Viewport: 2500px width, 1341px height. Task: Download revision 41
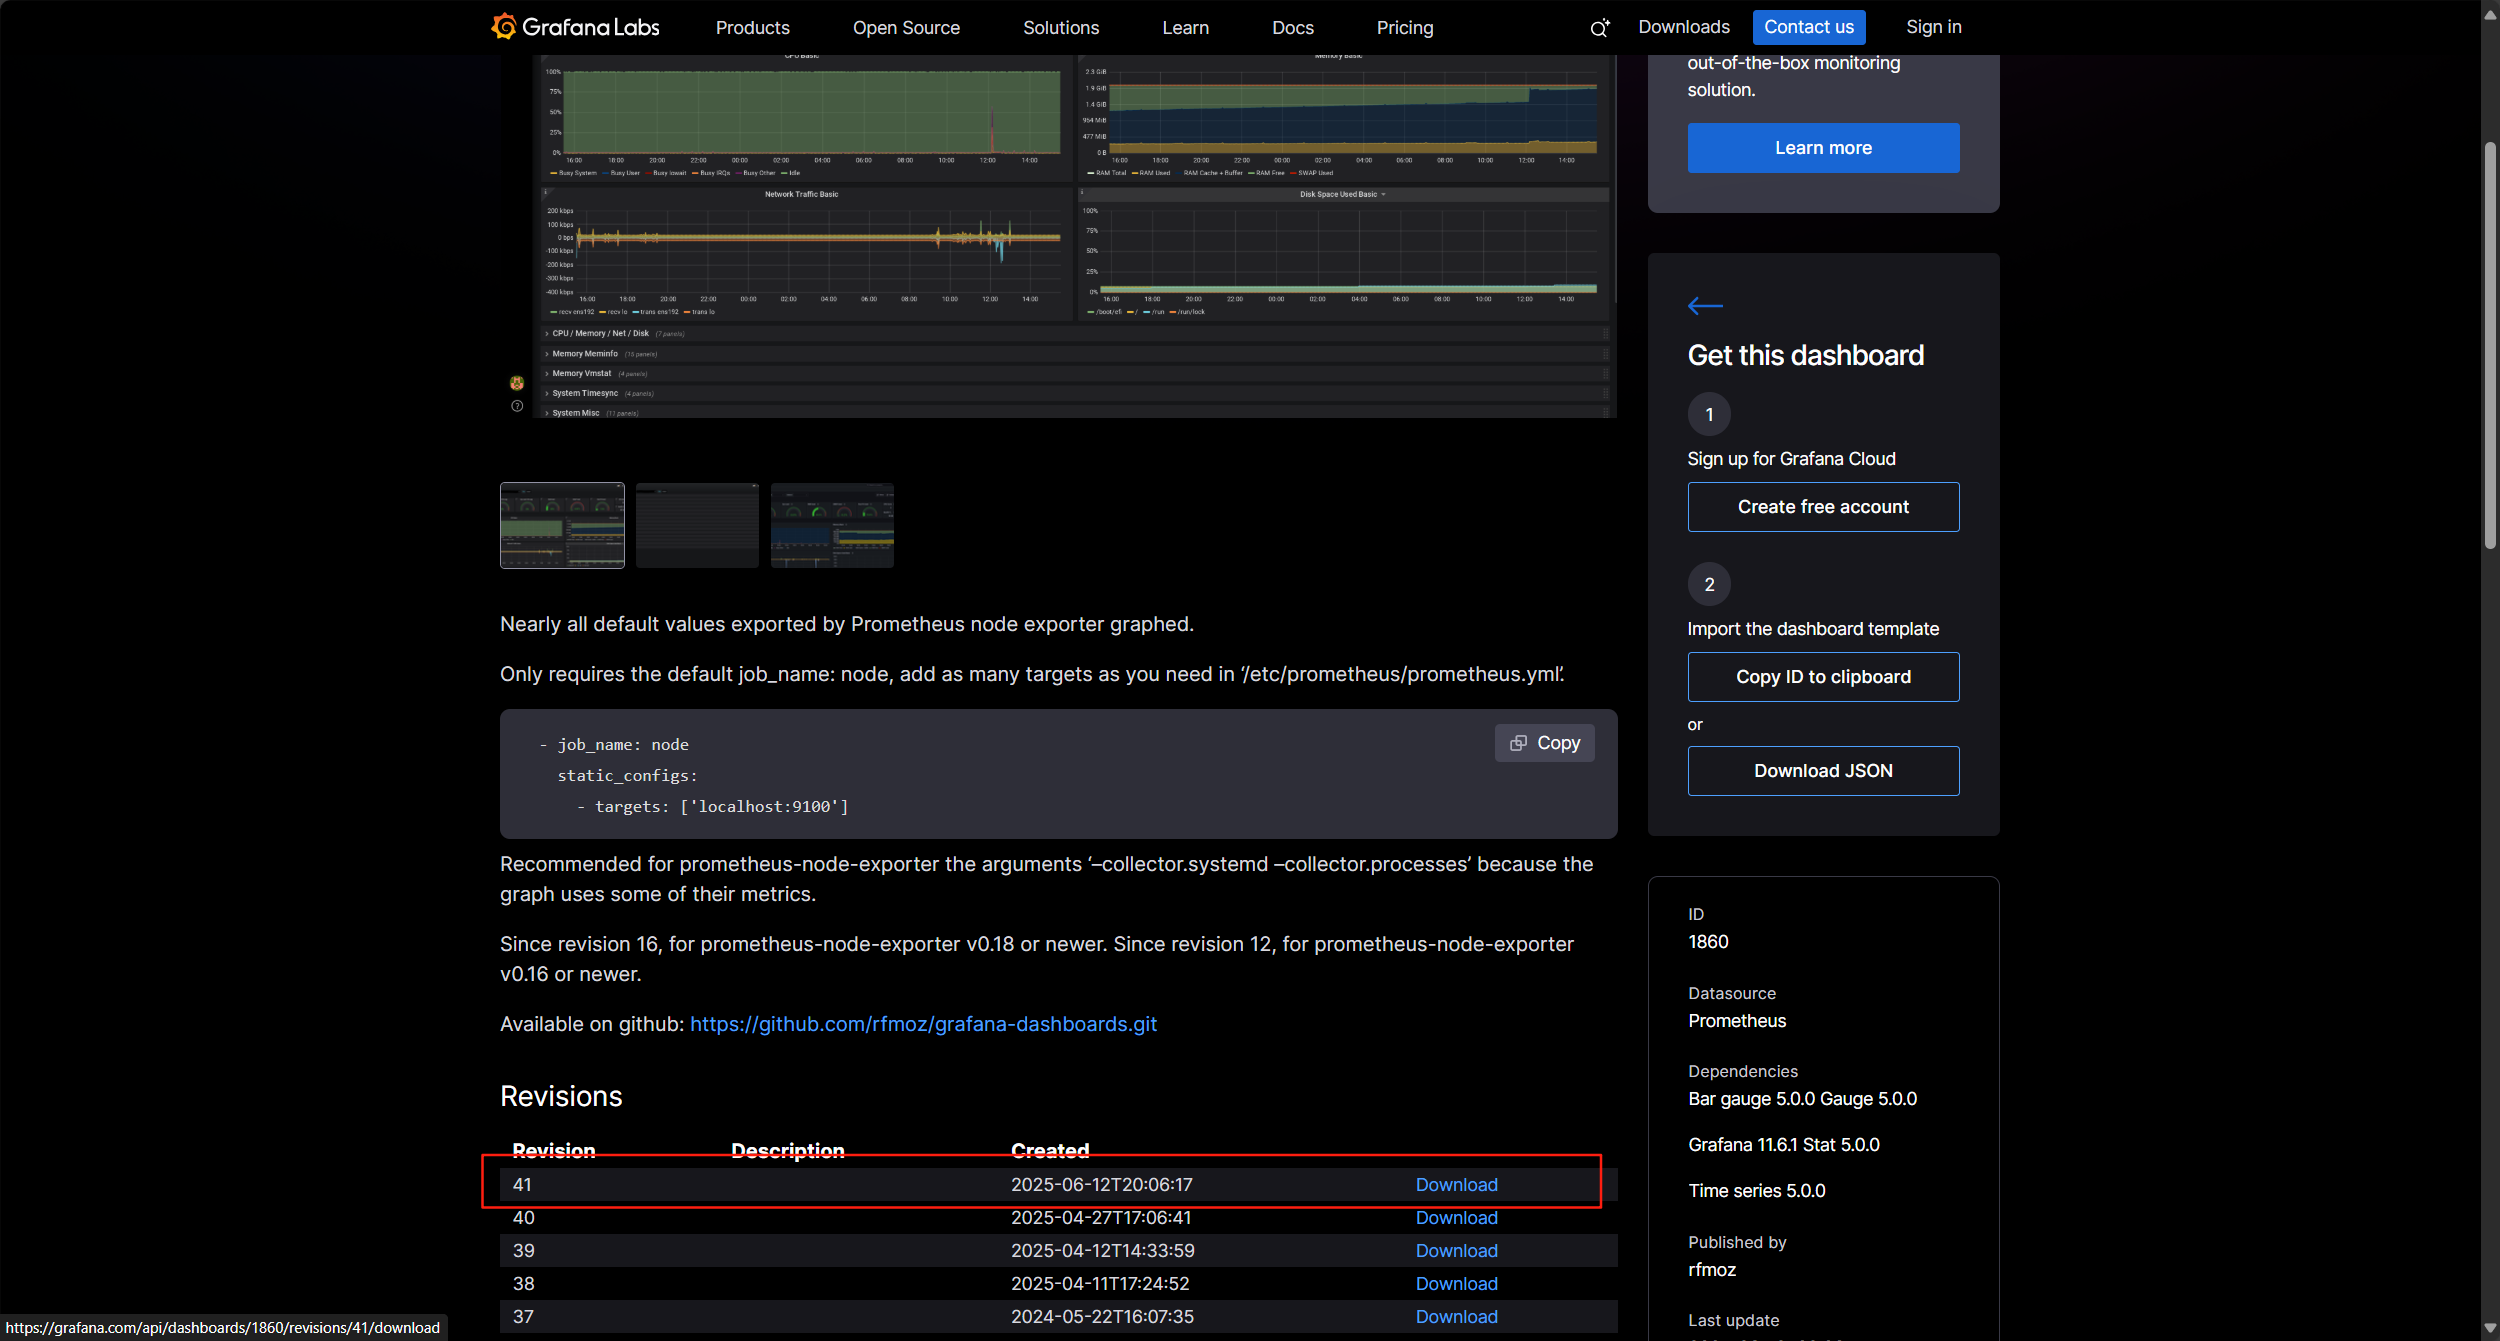coord(1456,1185)
